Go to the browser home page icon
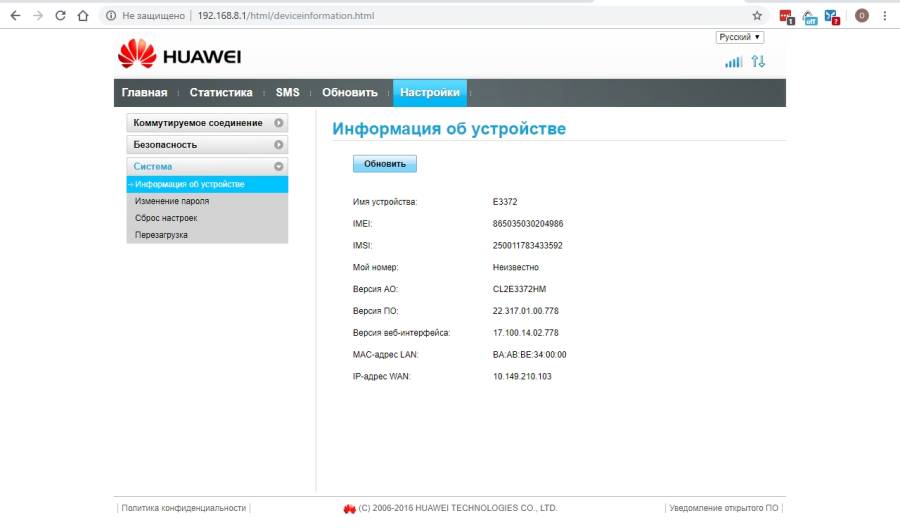 [x=83, y=16]
